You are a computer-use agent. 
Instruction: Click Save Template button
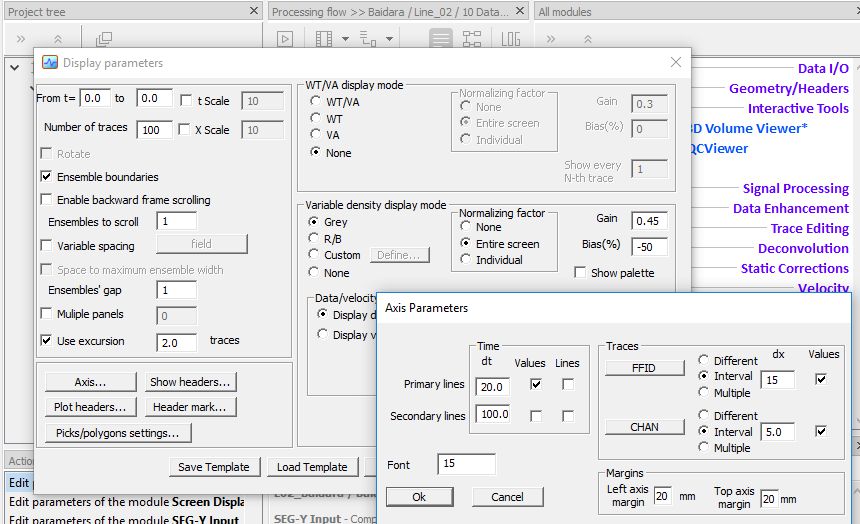tap(214, 467)
